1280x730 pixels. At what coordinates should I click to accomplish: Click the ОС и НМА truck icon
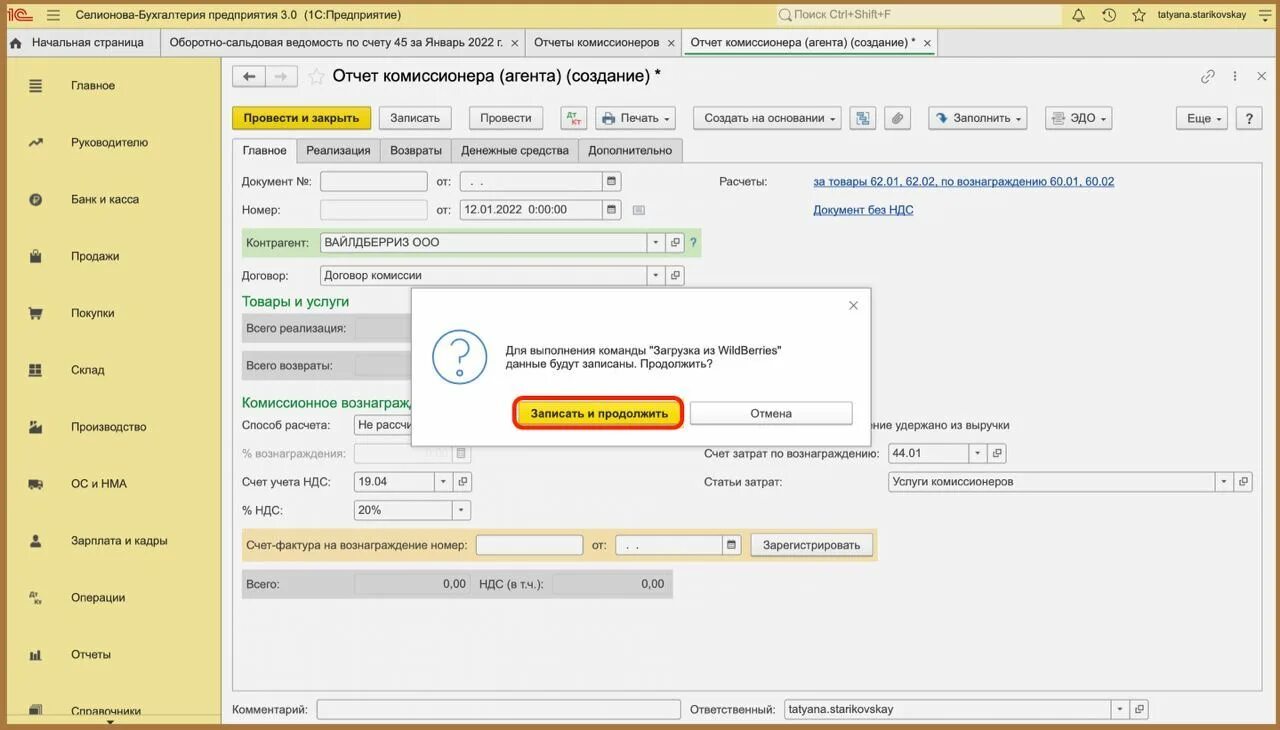36,484
